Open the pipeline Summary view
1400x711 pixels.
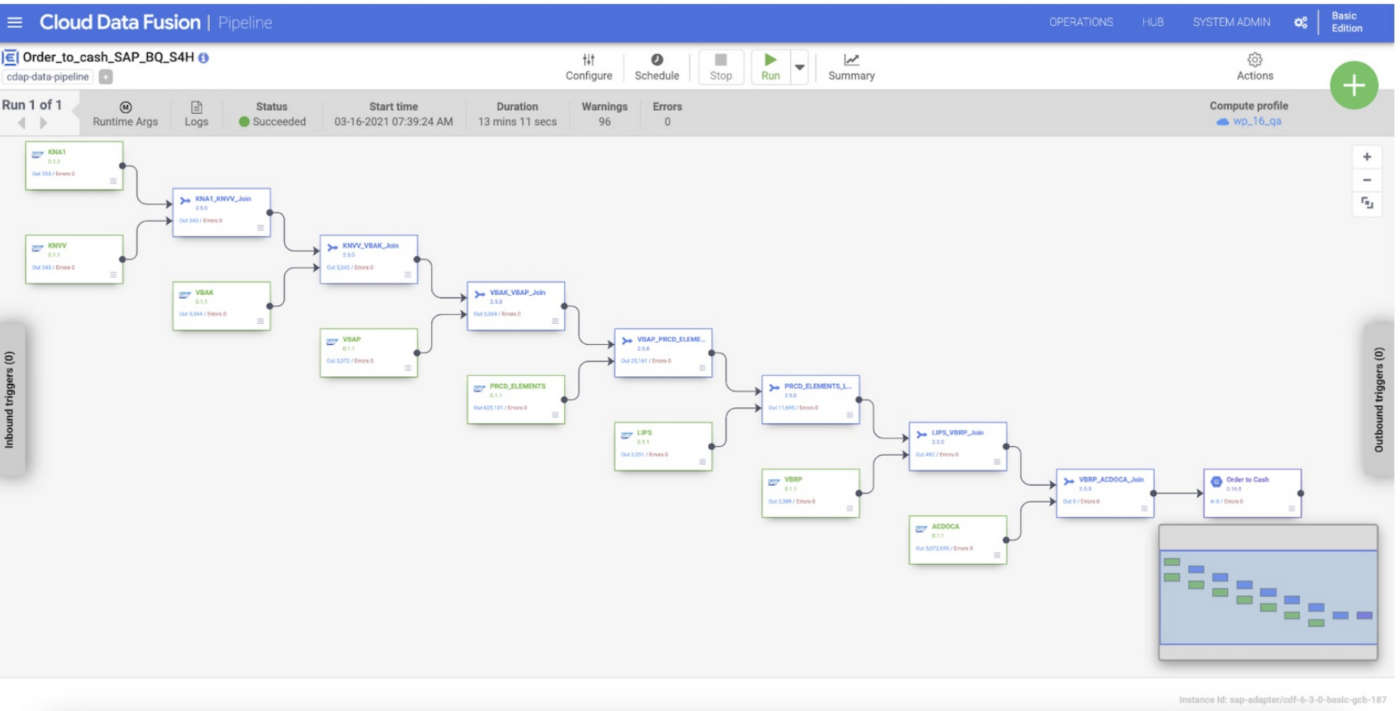click(851, 66)
